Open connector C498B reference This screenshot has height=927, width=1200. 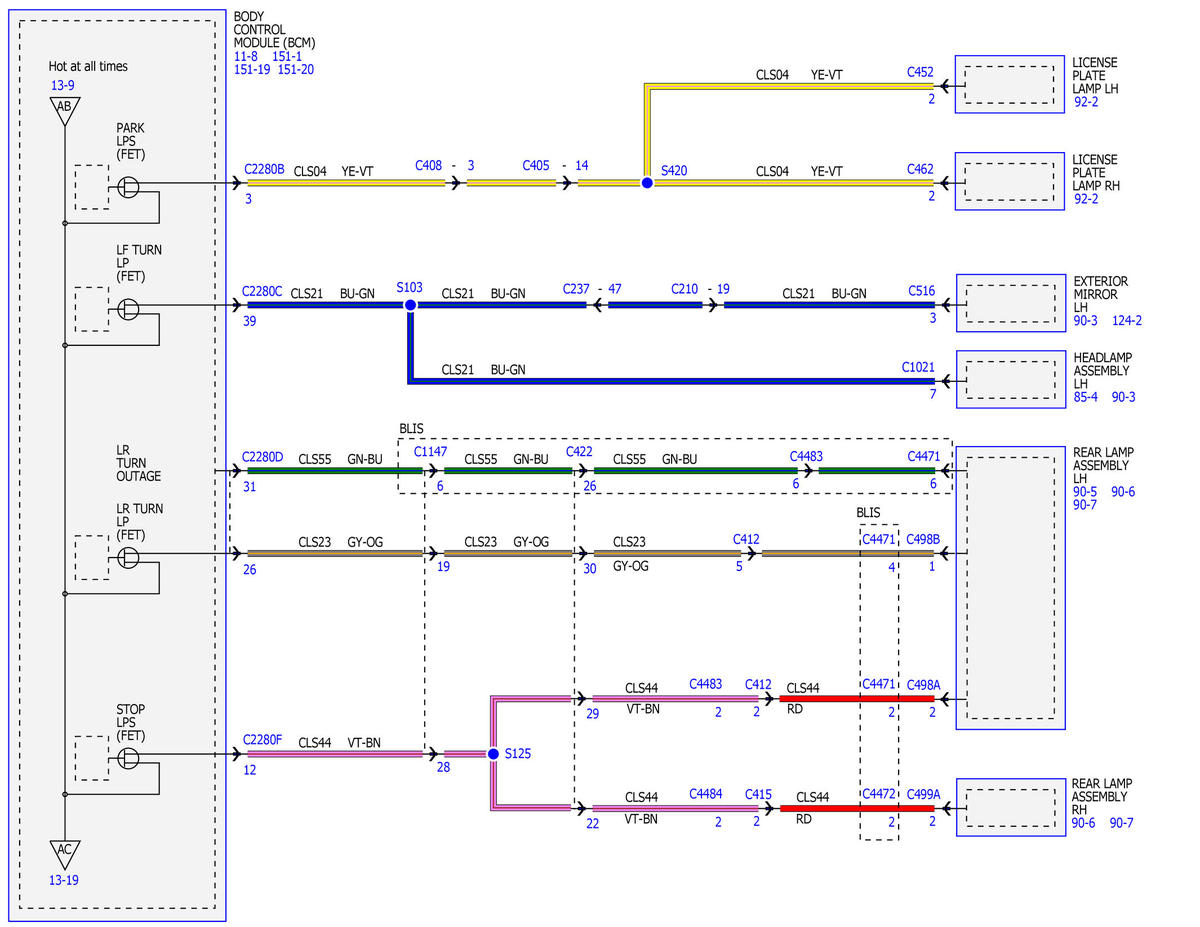click(x=922, y=540)
